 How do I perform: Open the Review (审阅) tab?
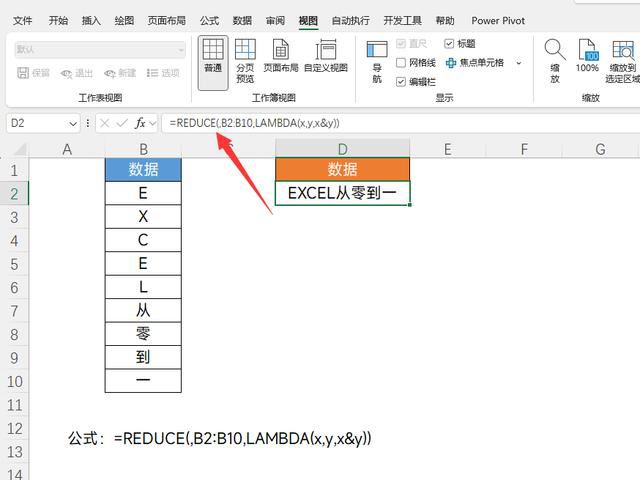click(x=275, y=20)
